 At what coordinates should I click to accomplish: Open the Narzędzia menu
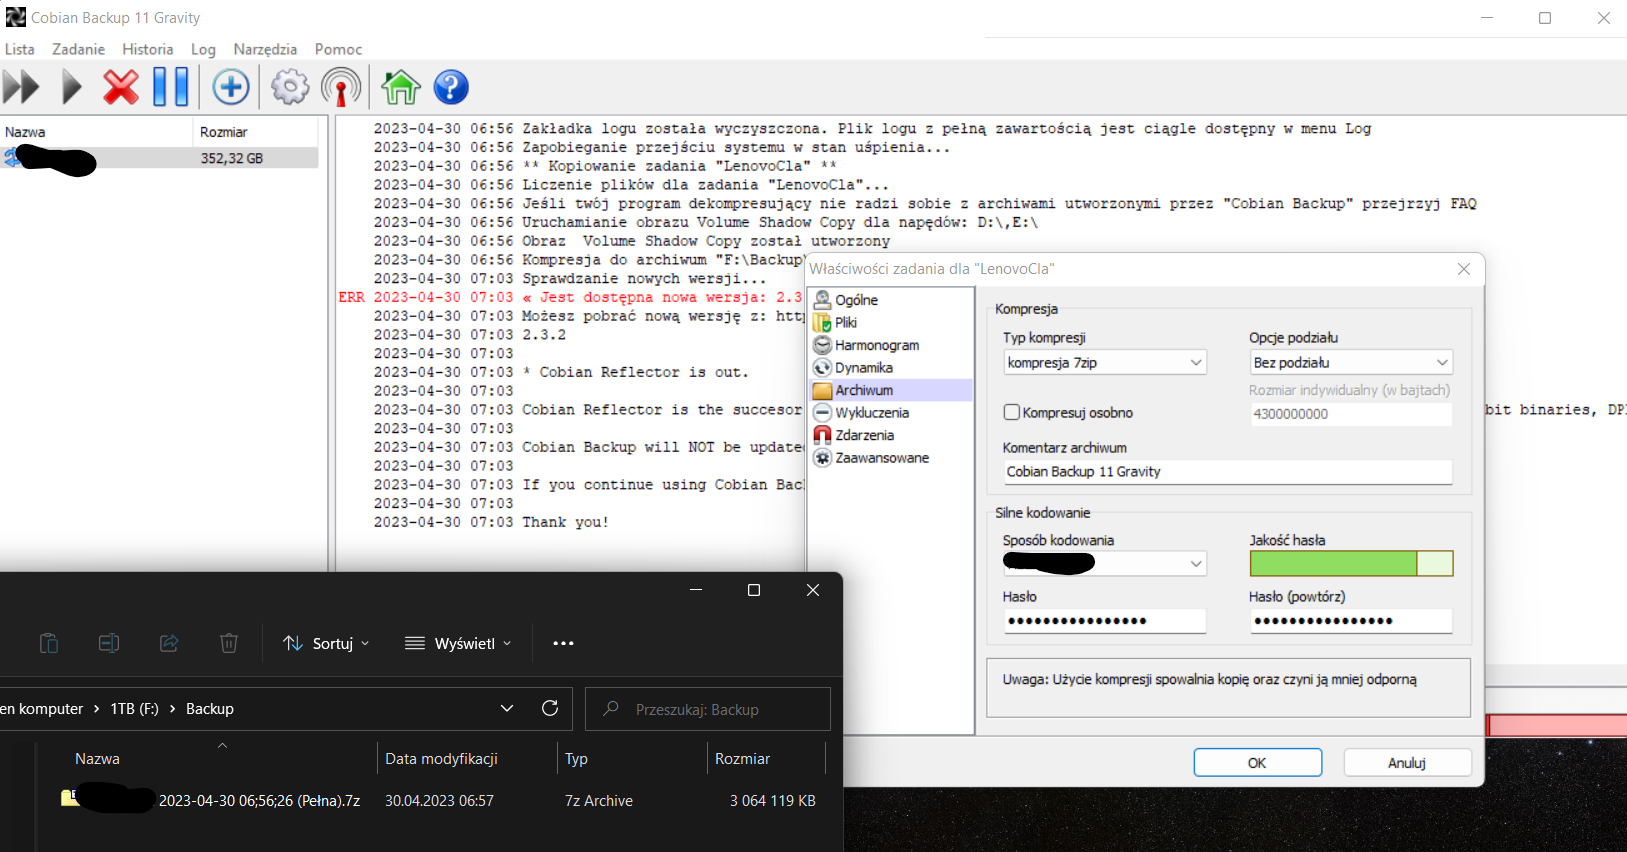point(265,49)
